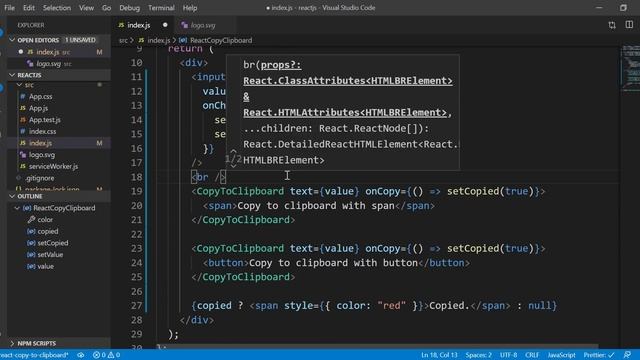This screenshot has width=640, height=360.
Task: Open errors and warnings in status bar
Action: 106,355
